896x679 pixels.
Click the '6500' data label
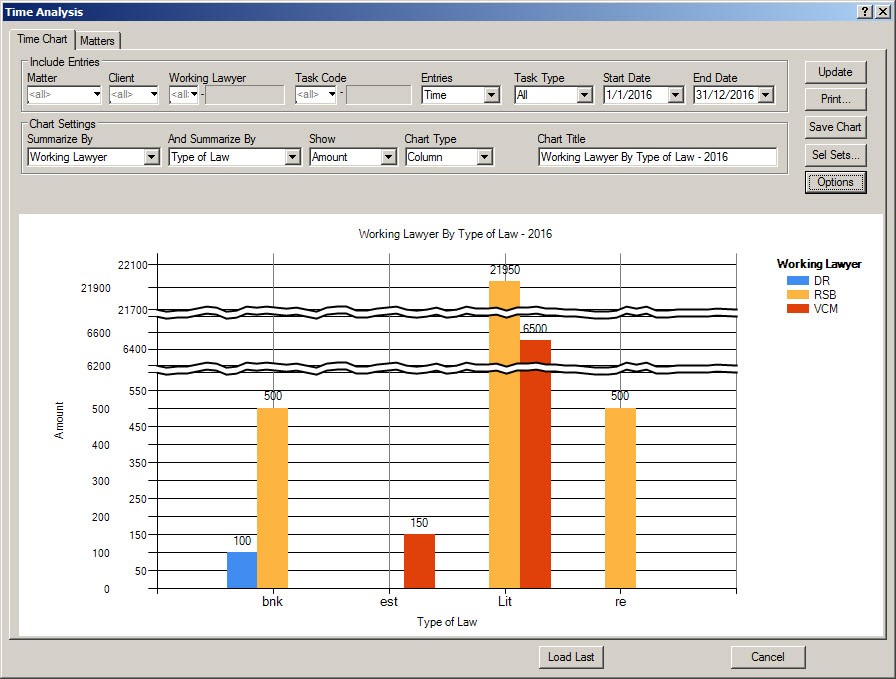click(x=535, y=329)
